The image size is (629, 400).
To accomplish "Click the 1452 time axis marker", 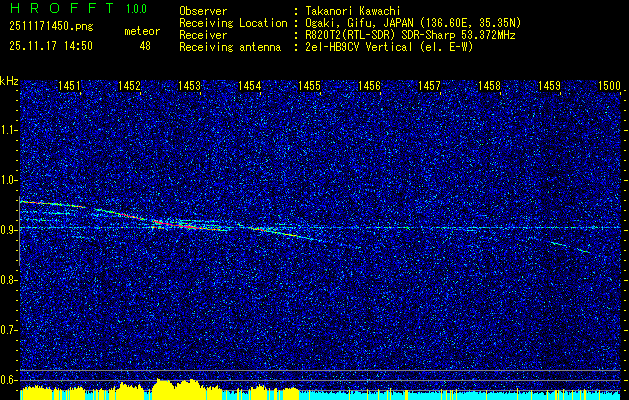I will pos(129,85).
